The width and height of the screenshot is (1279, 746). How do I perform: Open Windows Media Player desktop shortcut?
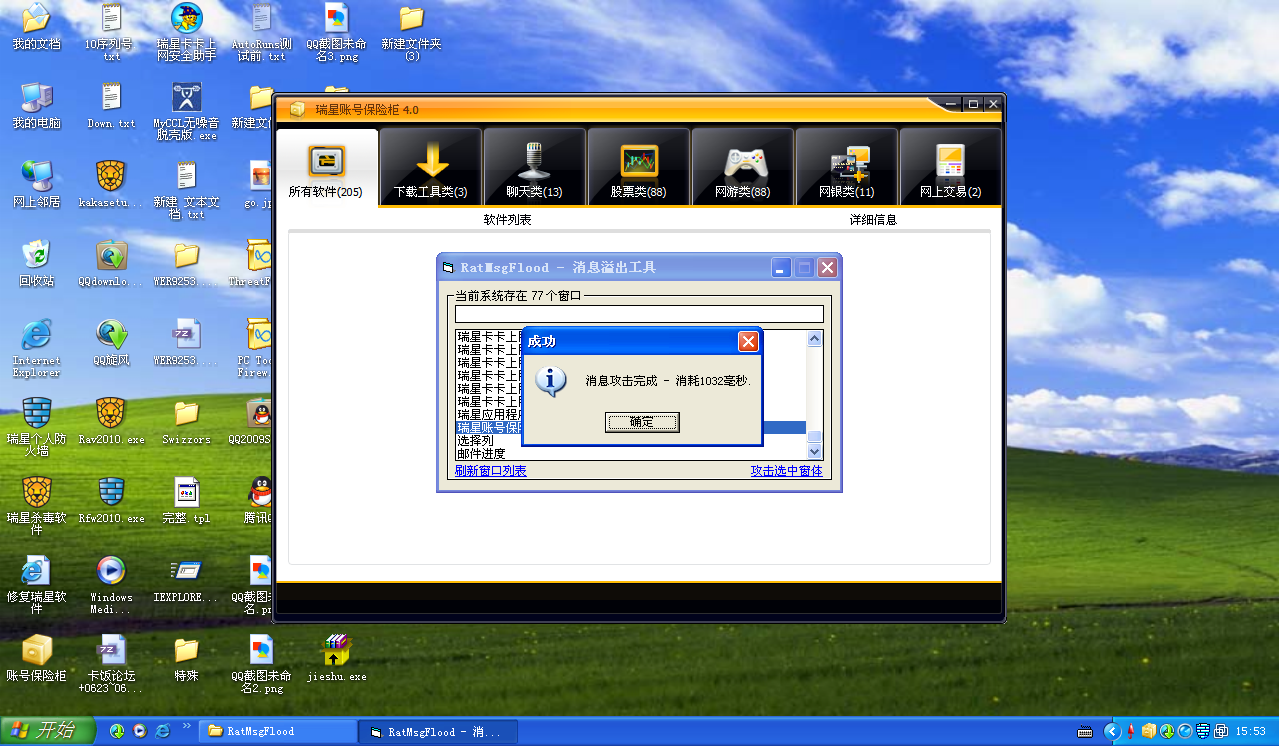coord(111,584)
